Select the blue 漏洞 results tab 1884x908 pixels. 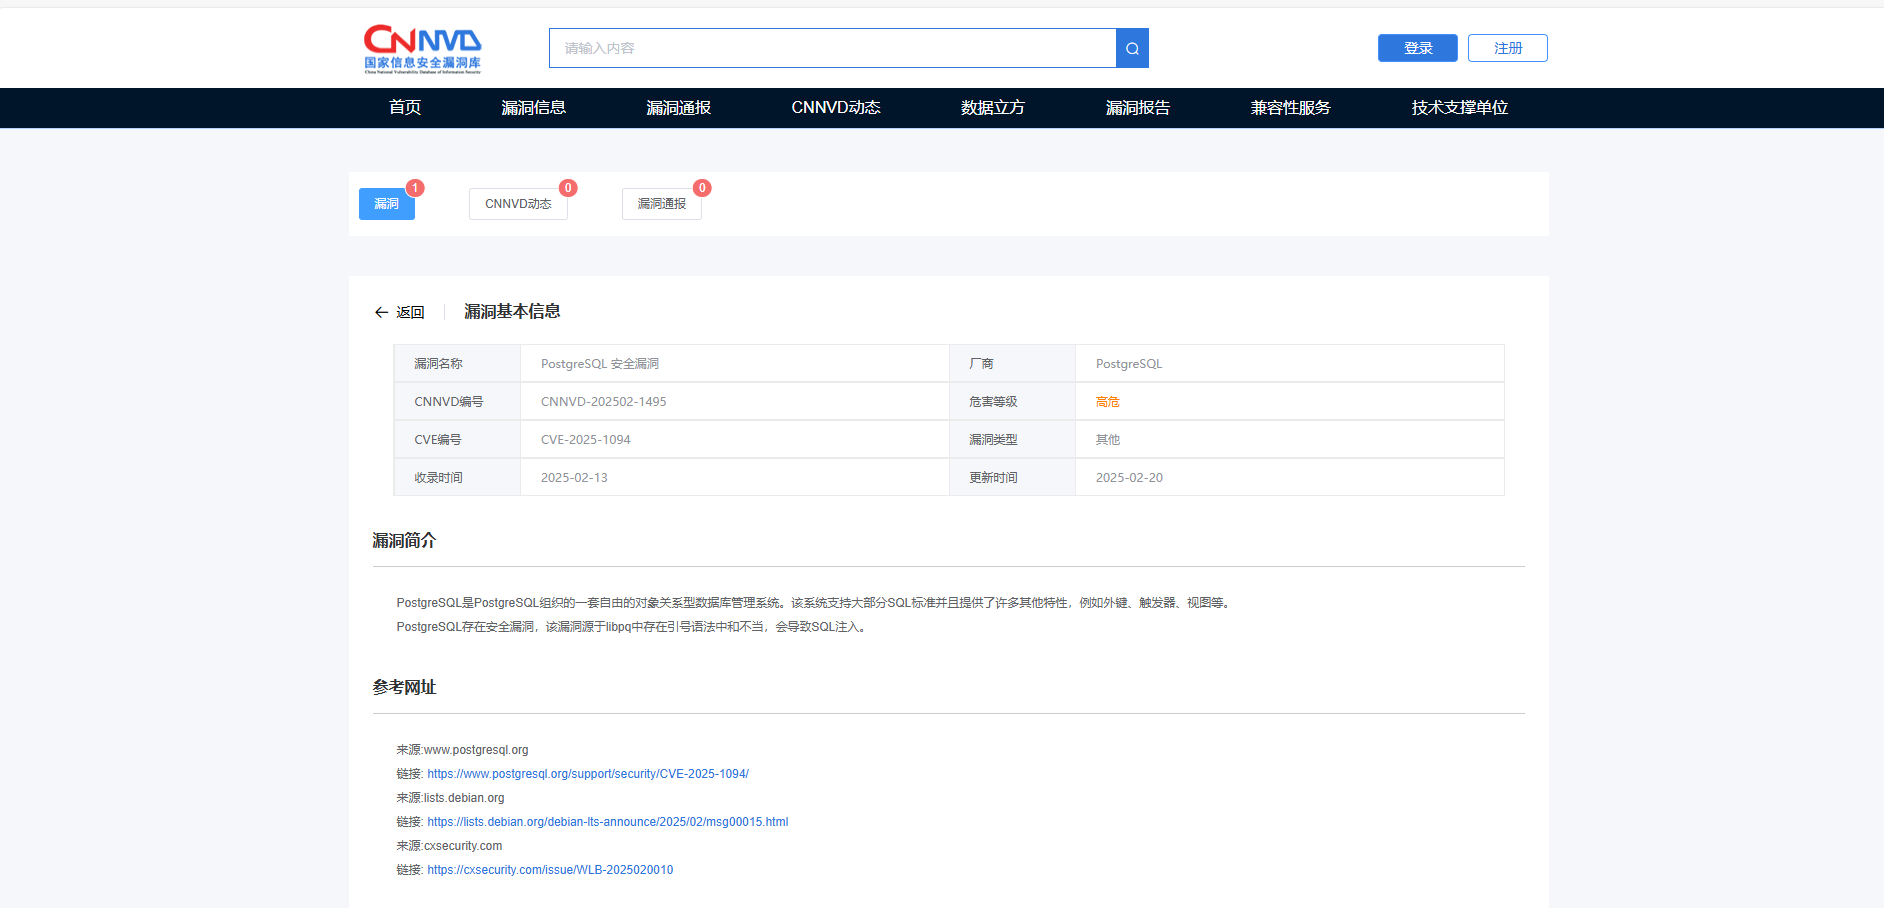pyautogui.click(x=386, y=204)
